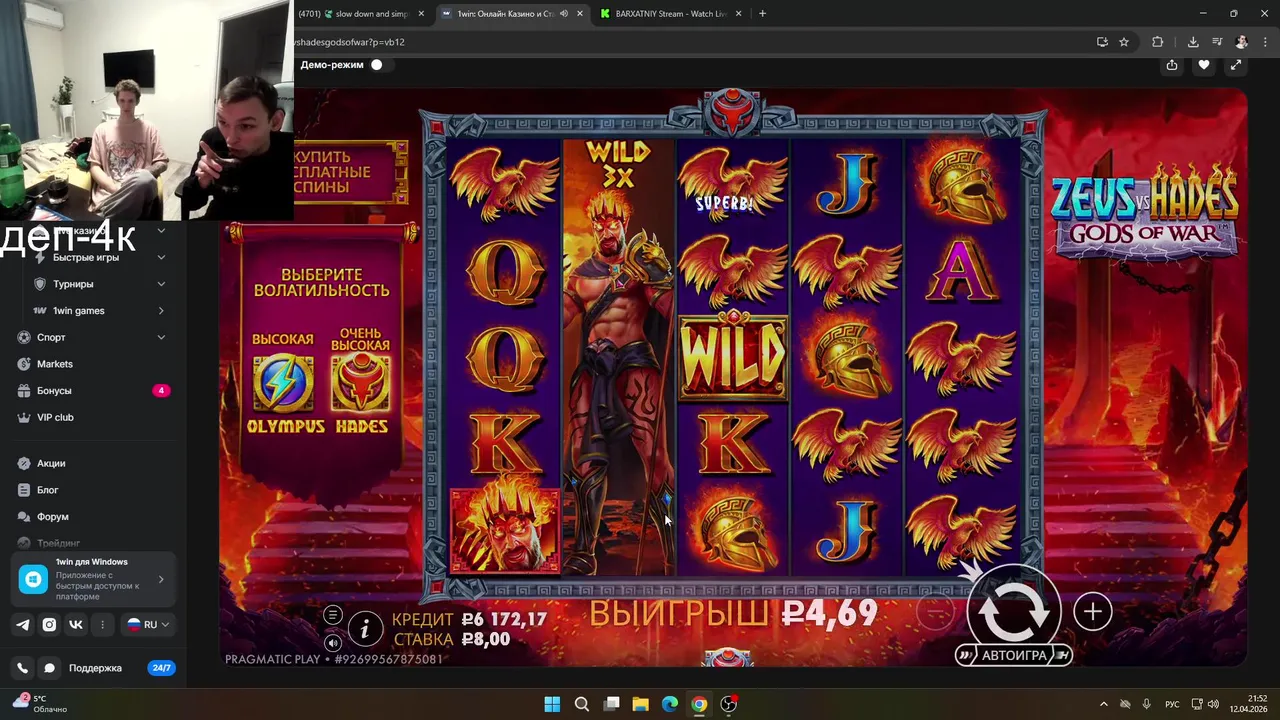Expand the Турниры sidebar section

(98, 284)
